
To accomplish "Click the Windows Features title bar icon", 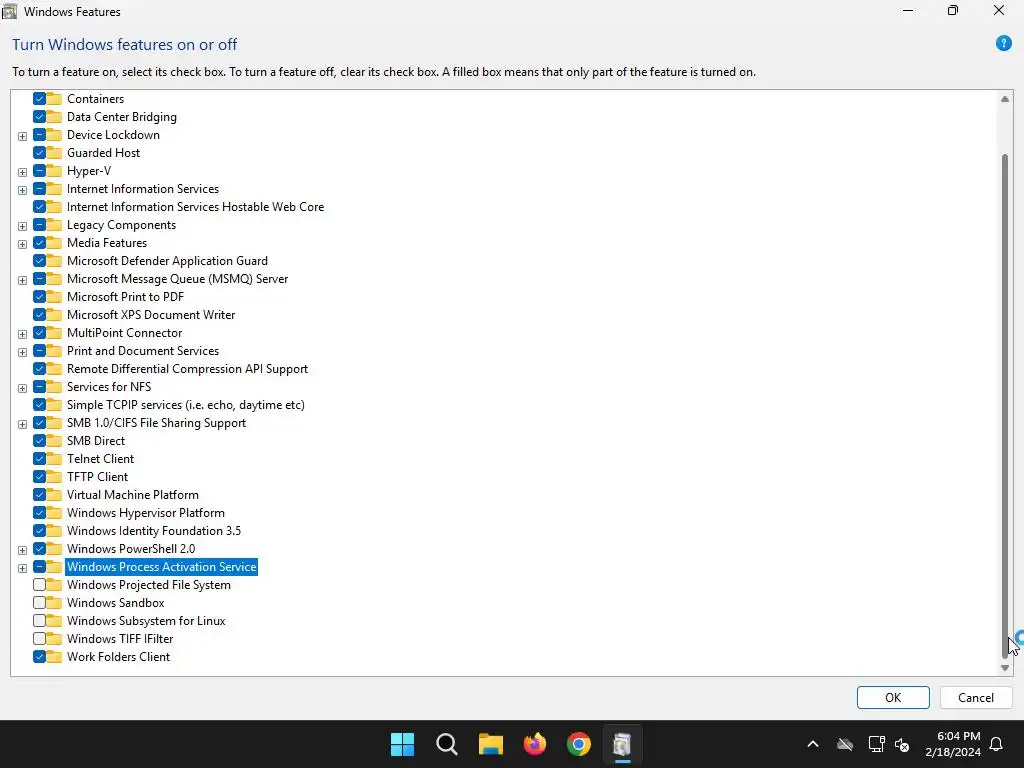I will [x=10, y=11].
